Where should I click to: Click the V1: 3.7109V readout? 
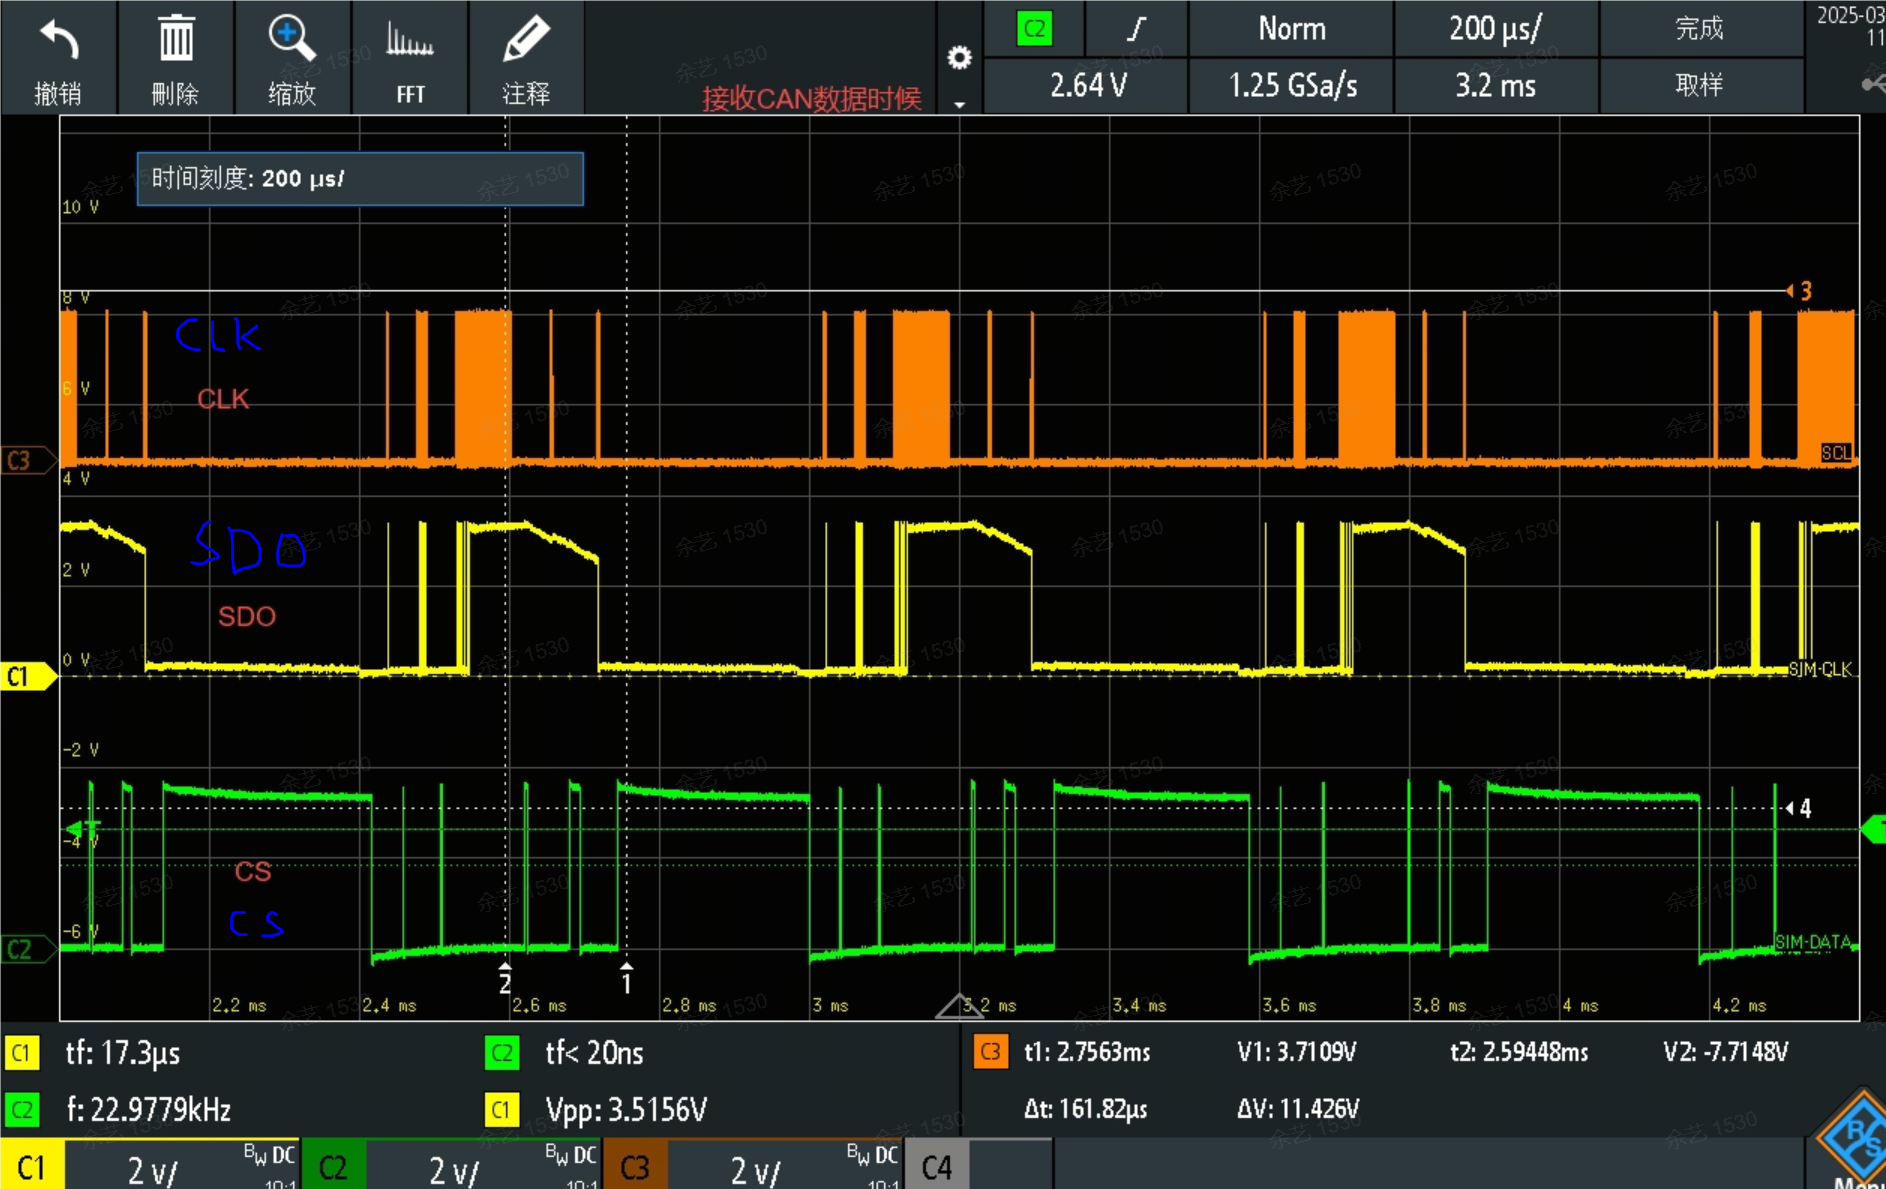(x=1297, y=1052)
